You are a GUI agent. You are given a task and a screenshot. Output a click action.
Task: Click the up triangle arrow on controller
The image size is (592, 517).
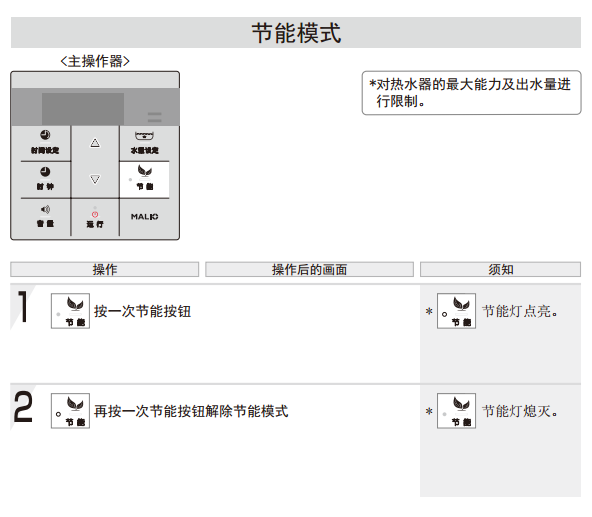[x=95, y=143]
